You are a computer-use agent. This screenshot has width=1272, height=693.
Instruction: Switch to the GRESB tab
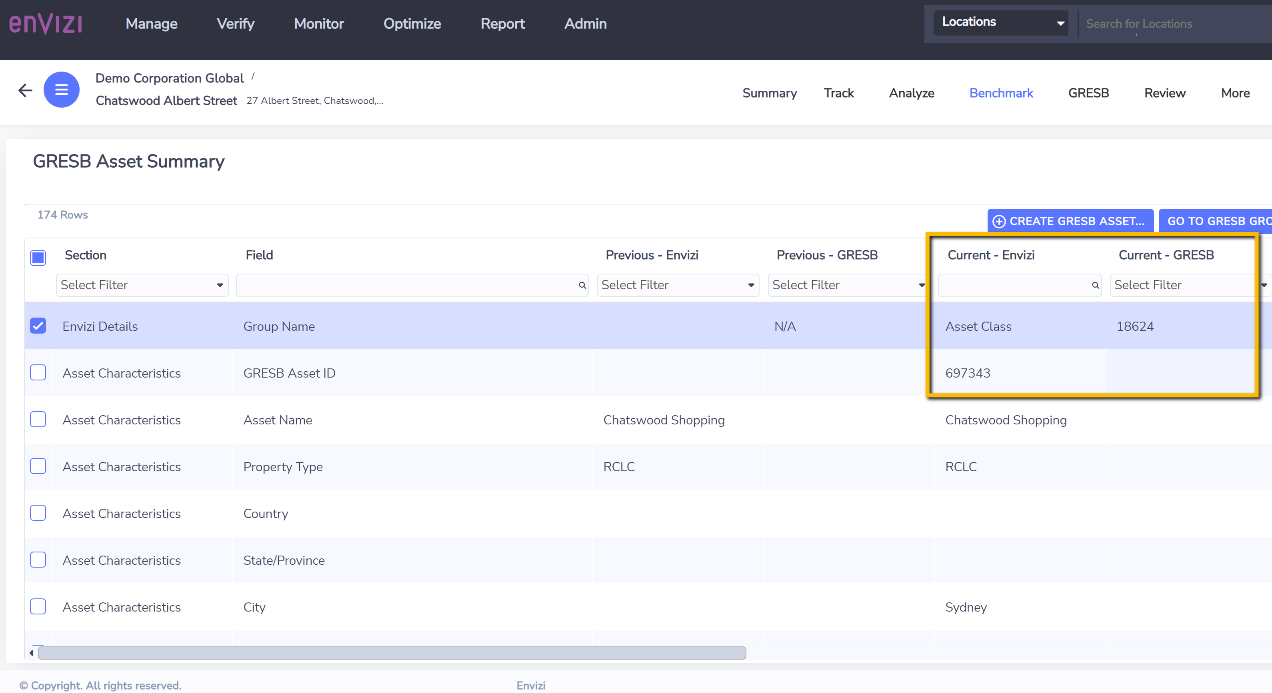[x=1089, y=93]
